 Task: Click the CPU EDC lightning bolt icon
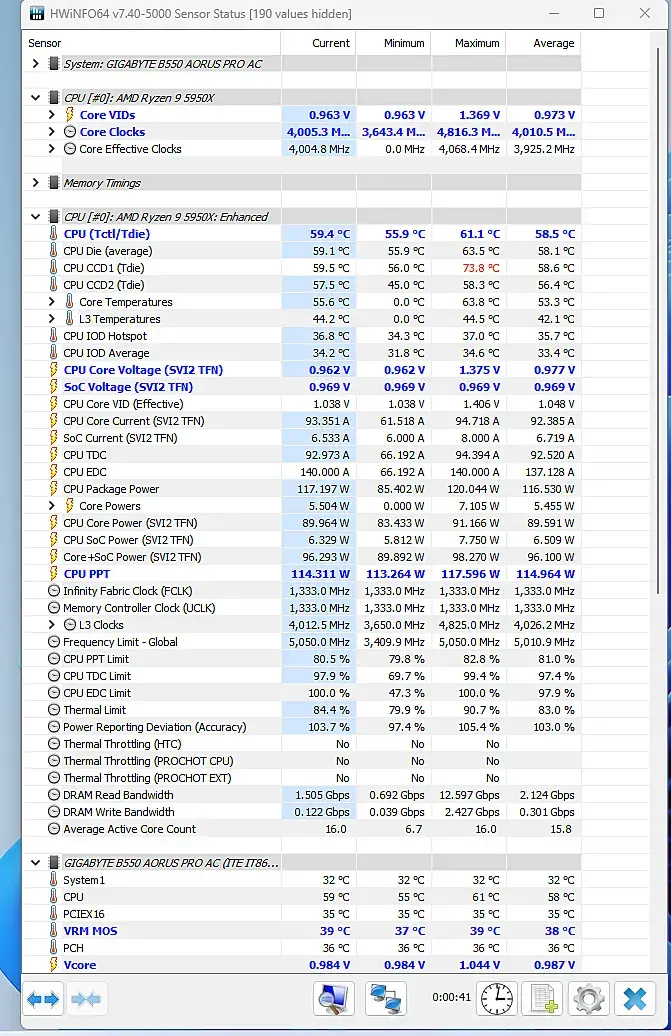(x=53, y=472)
